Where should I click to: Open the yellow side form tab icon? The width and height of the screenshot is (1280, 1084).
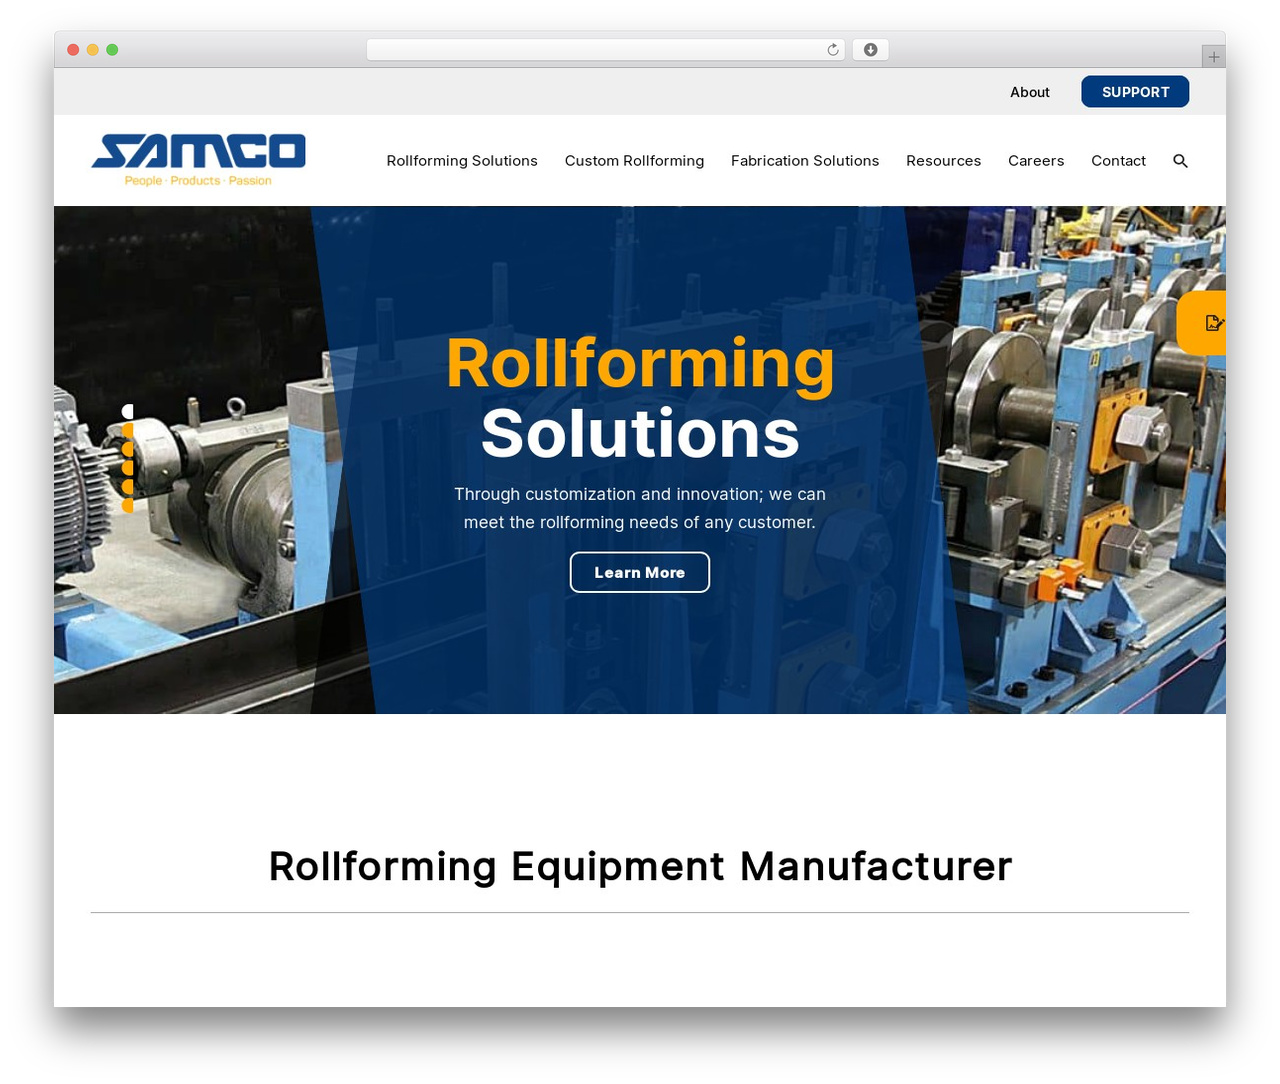coord(1203,323)
